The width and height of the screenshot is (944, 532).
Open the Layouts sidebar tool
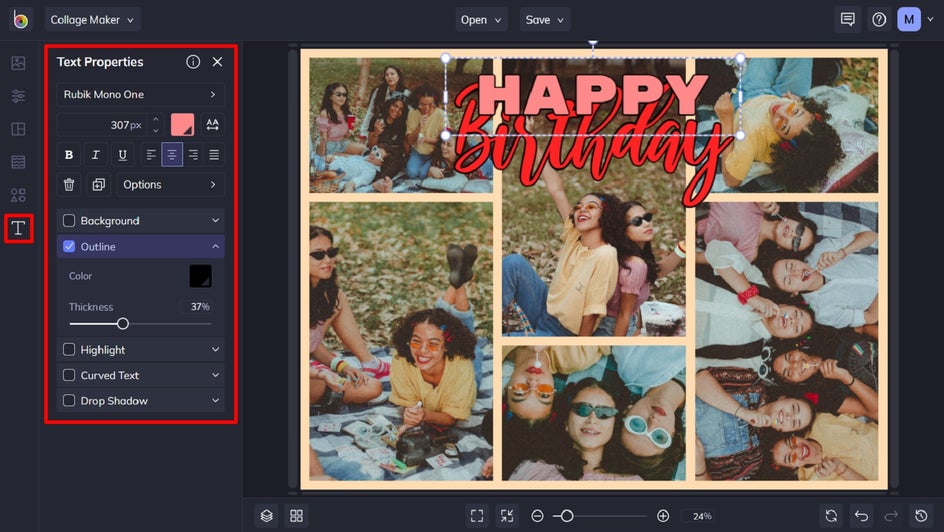point(18,129)
